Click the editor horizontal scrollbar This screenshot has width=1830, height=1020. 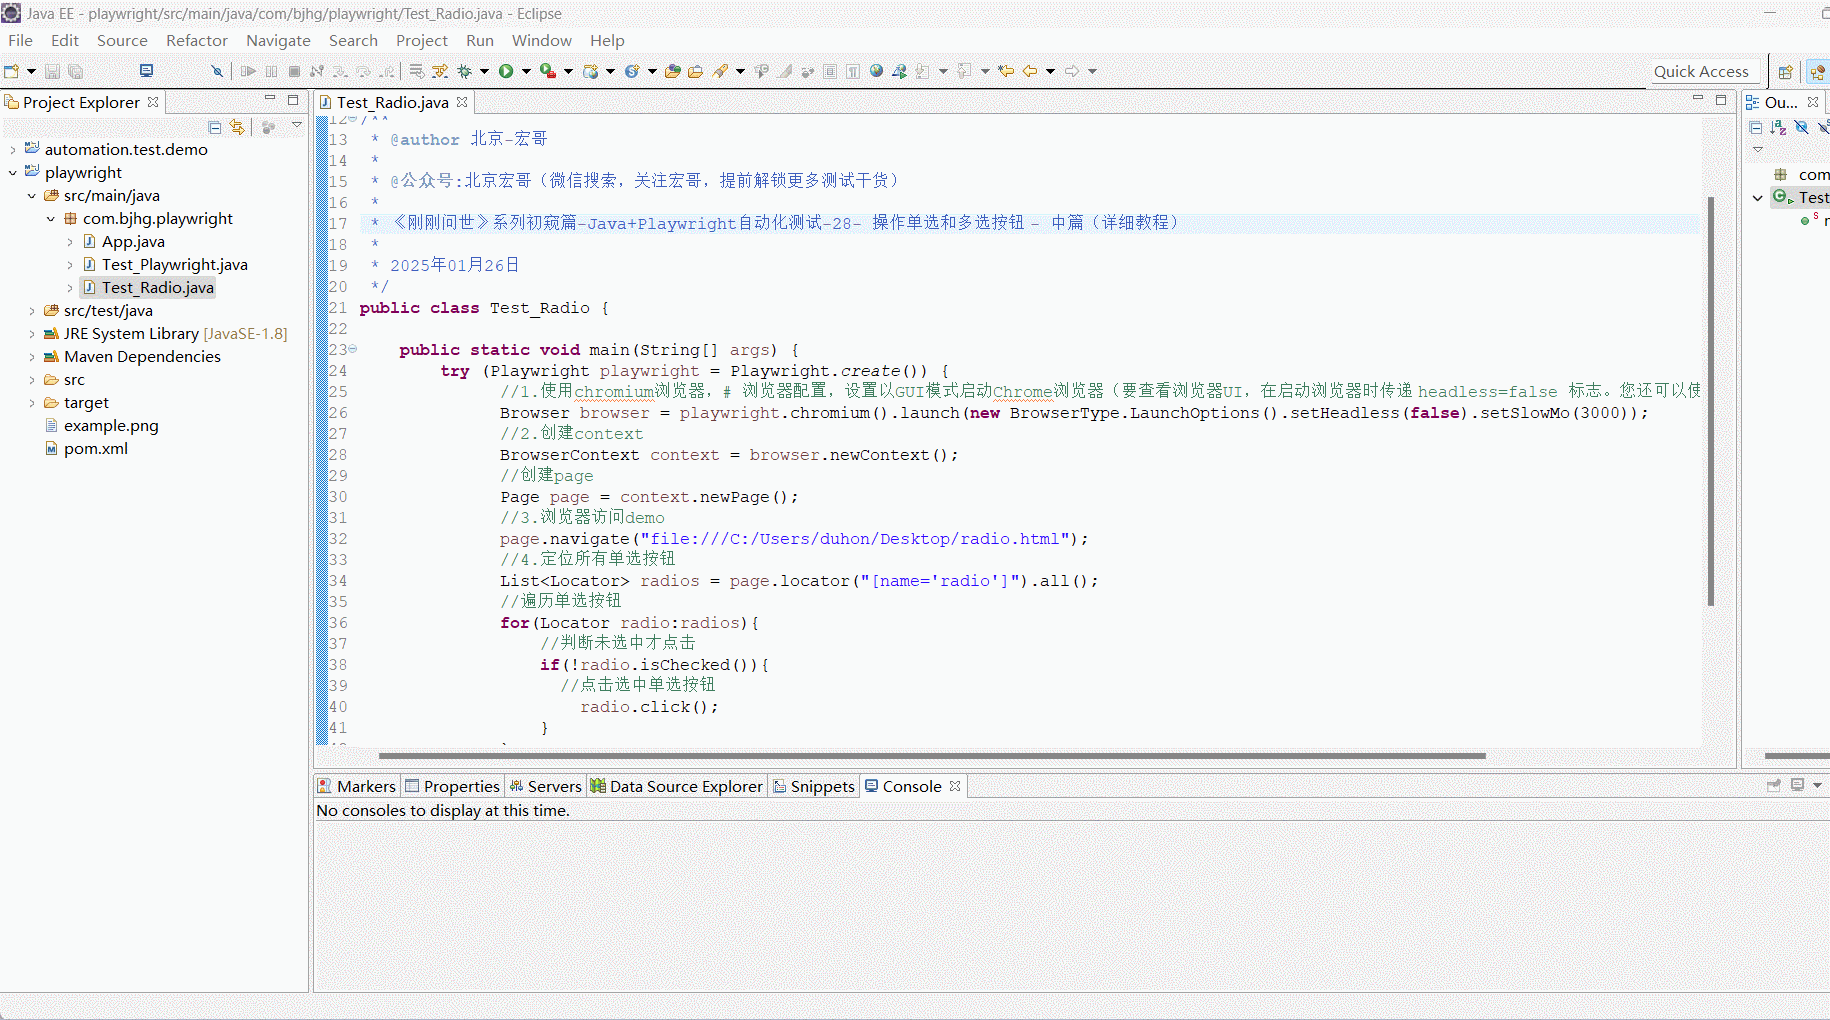[x=932, y=756]
